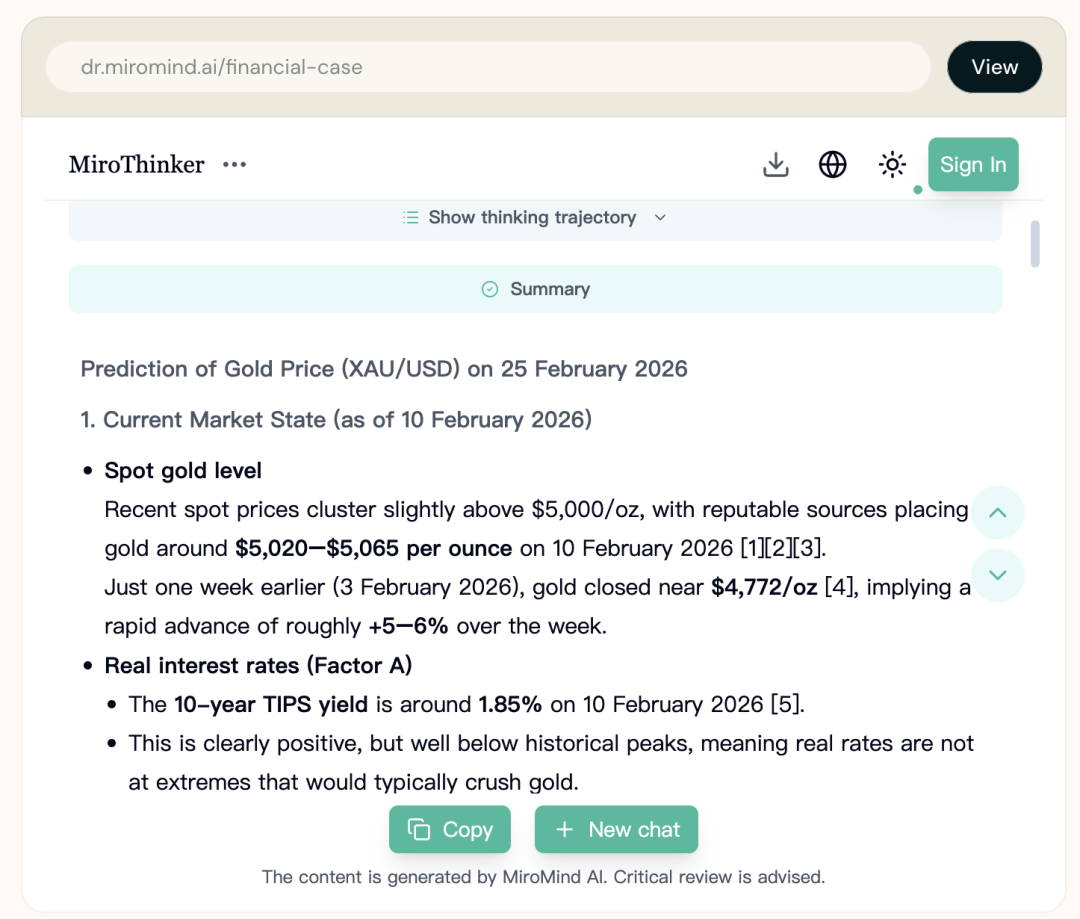Click the URL address field
The width and height of the screenshot is (1080, 919).
(x=488, y=68)
